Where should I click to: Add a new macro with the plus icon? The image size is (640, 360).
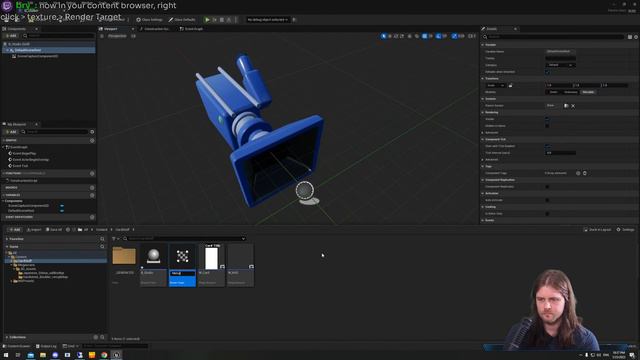click(x=92, y=188)
